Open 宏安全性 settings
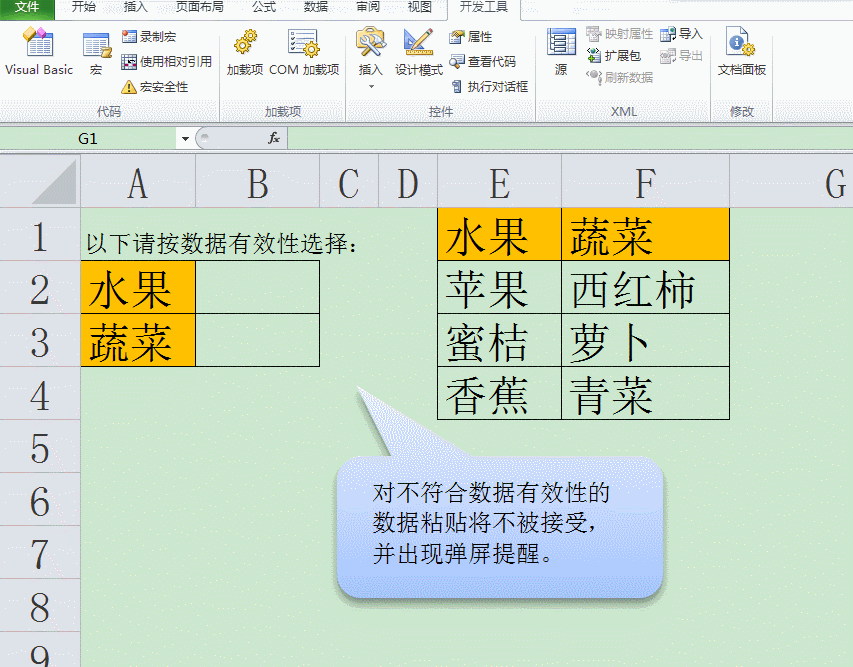This screenshot has height=667, width=853. point(155,87)
